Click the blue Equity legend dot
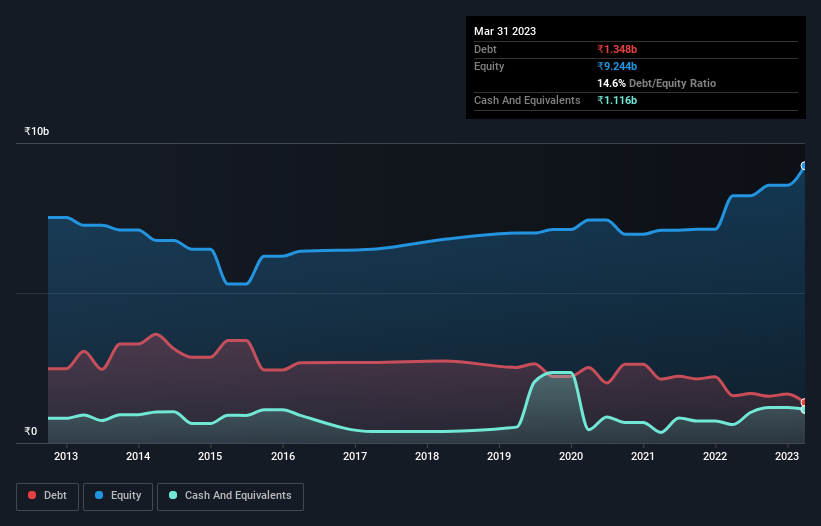The height and width of the screenshot is (526, 821). point(99,495)
